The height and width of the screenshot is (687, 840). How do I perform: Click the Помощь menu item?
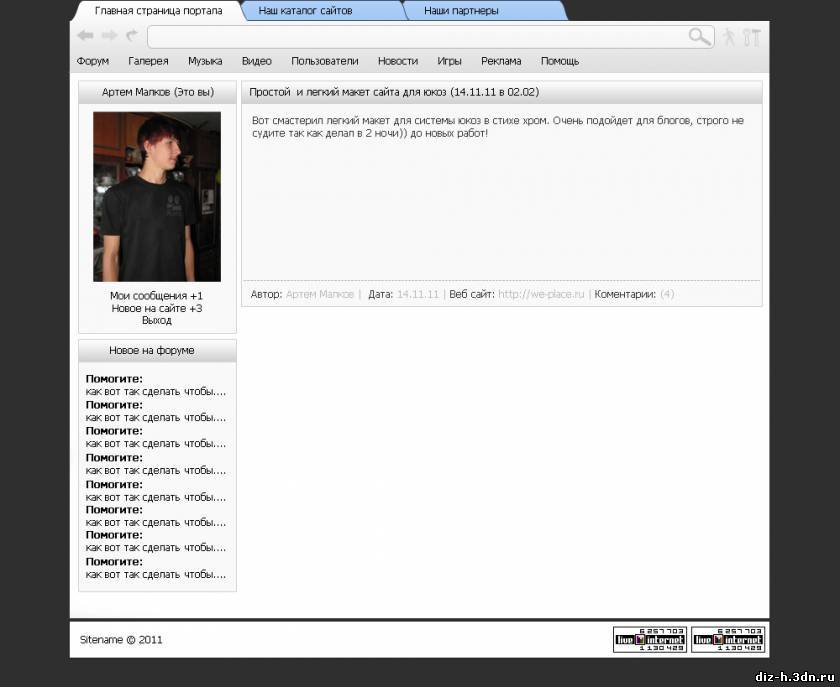[560, 61]
